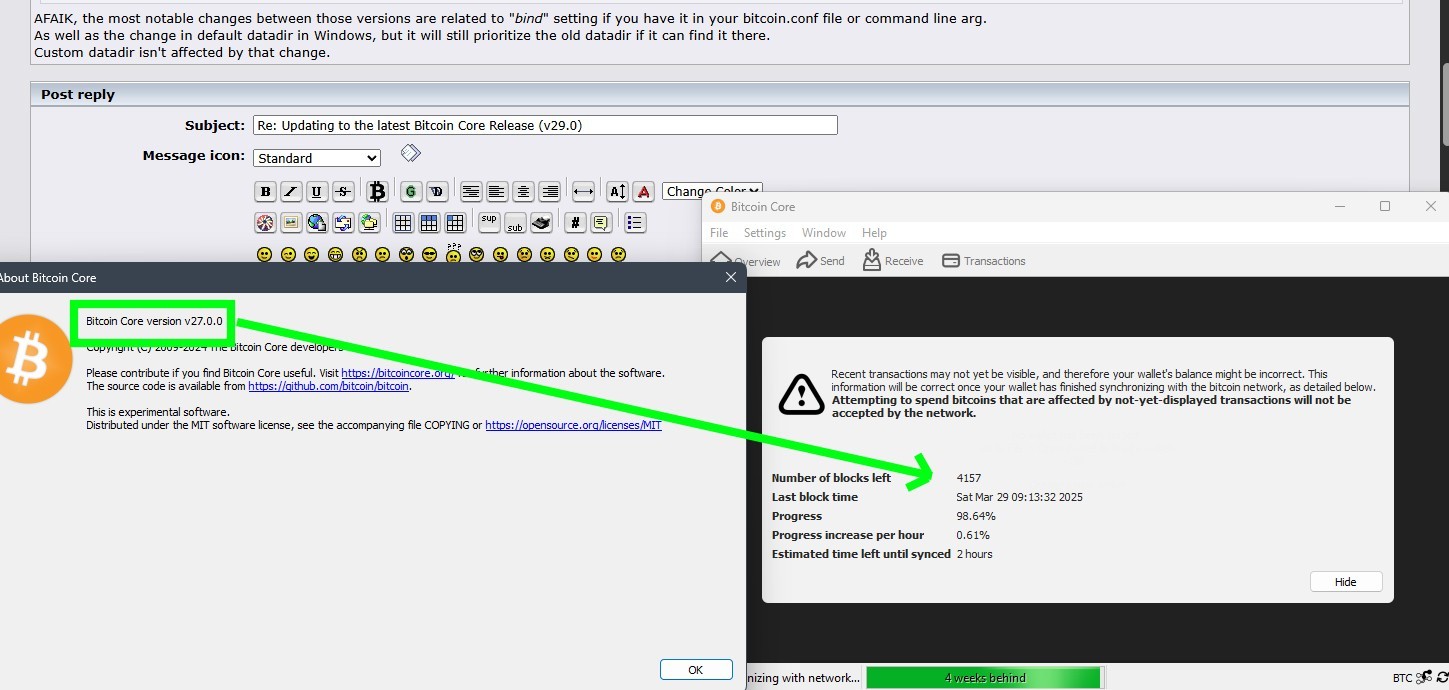Insert quote with speech bubble icon
The image size is (1449, 690).
point(601,223)
